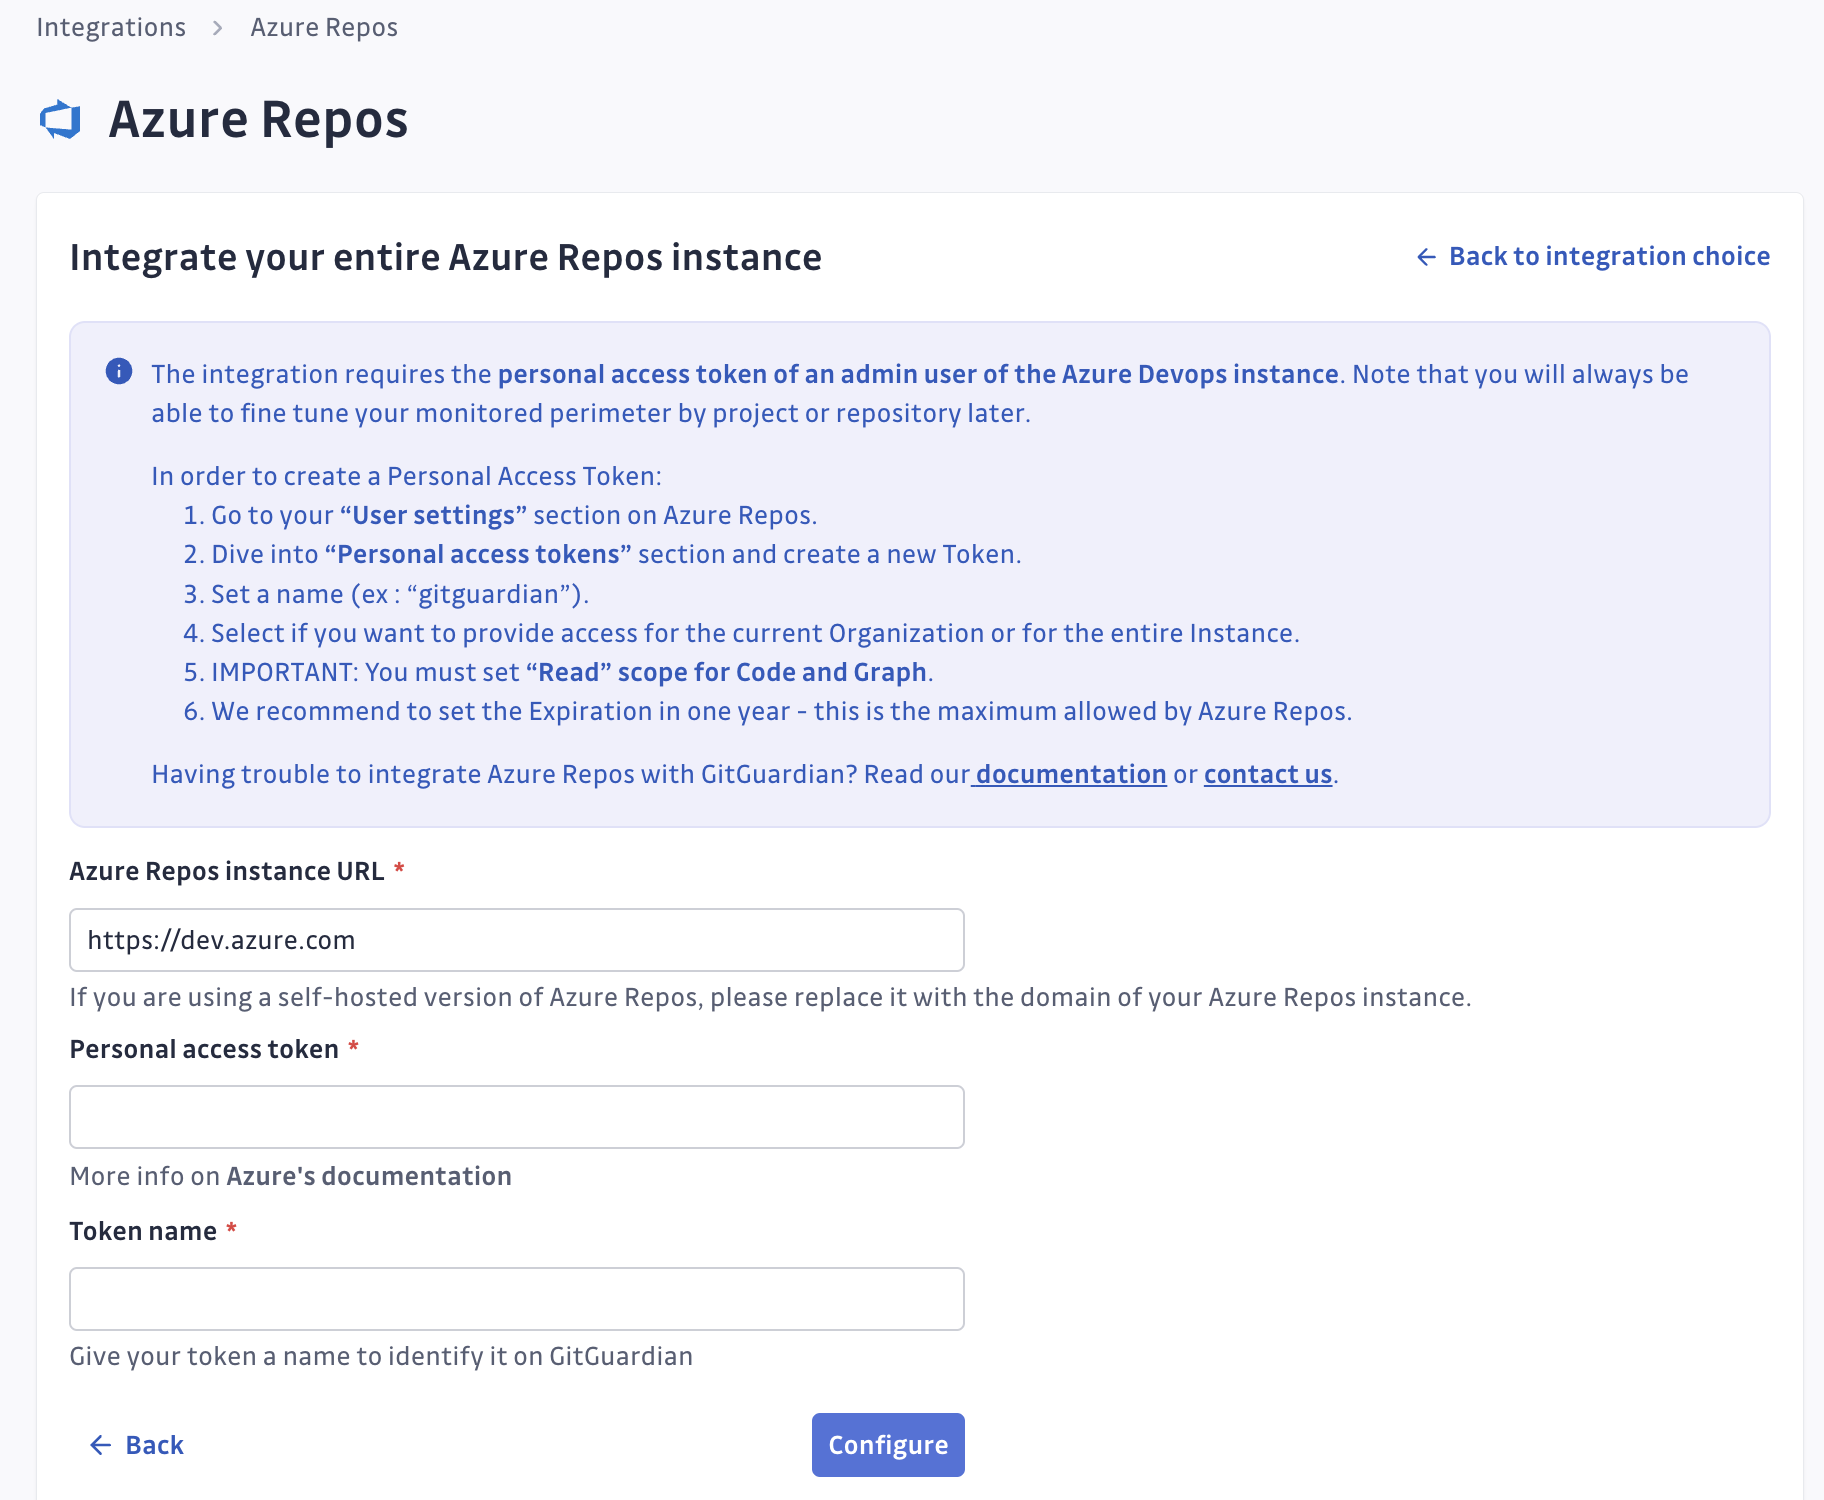Go to Integrations breadcrumb
The width and height of the screenshot is (1824, 1500).
pos(111,27)
